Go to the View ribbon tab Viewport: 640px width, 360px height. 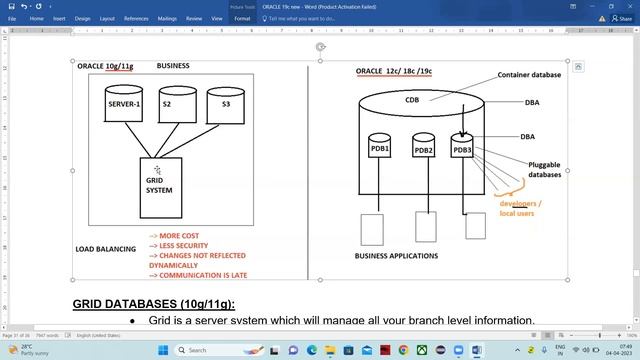[x=217, y=19]
